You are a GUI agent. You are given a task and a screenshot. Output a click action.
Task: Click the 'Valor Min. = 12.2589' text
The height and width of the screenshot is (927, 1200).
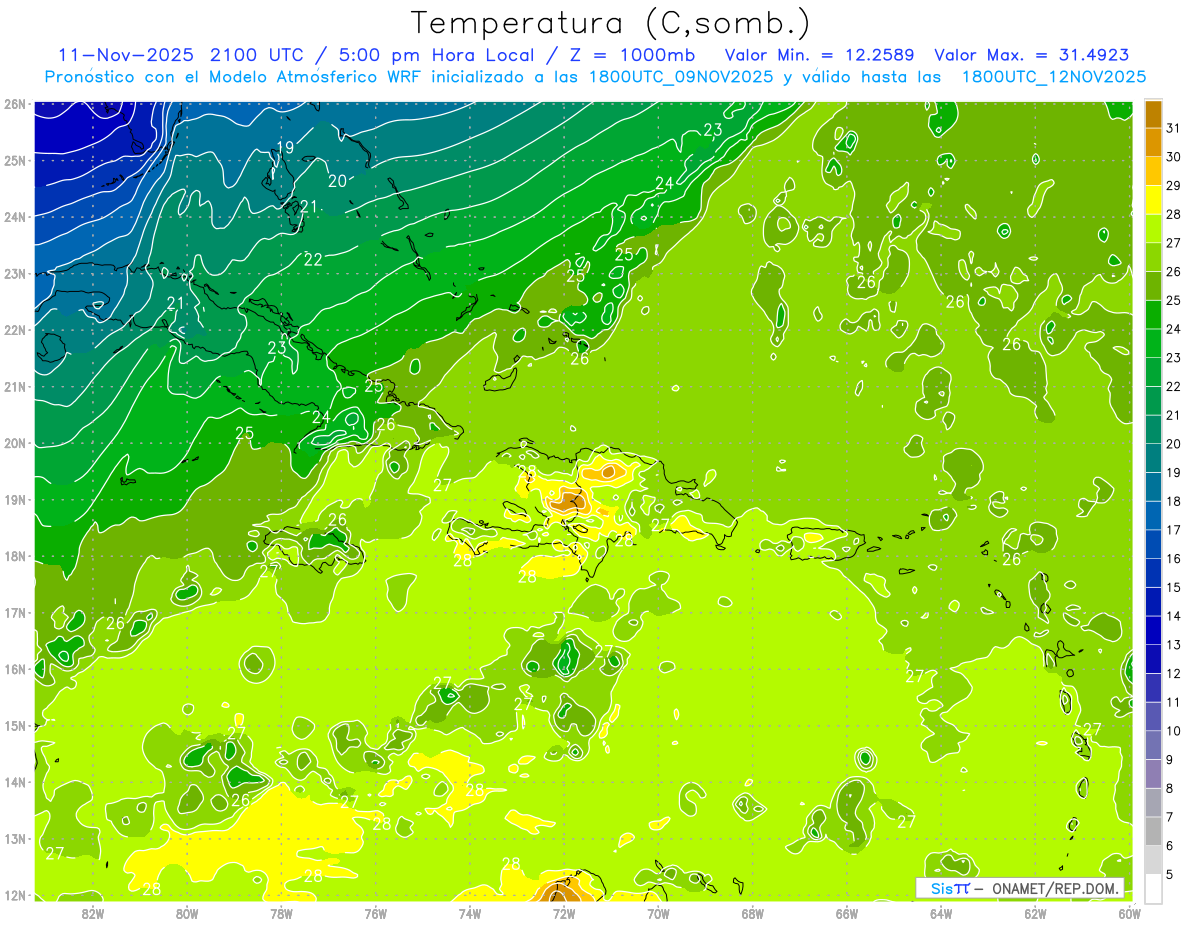click(819, 55)
